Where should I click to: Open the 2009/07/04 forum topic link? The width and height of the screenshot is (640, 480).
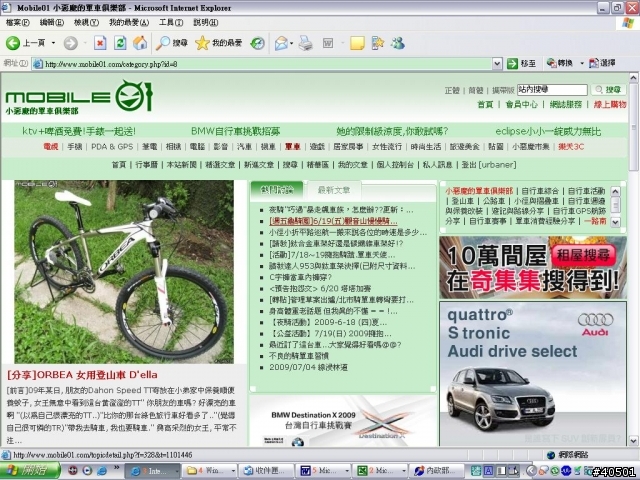point(308,367)
